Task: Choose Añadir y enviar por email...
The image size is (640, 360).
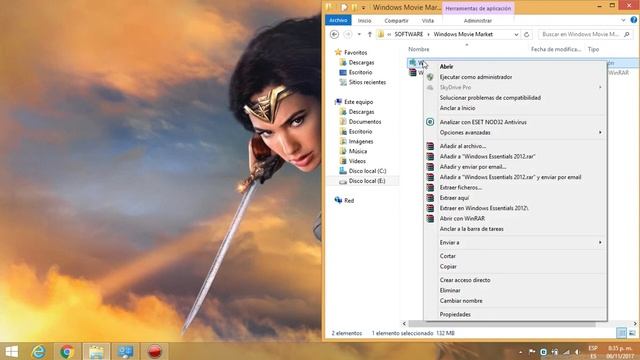Action: 515,167
